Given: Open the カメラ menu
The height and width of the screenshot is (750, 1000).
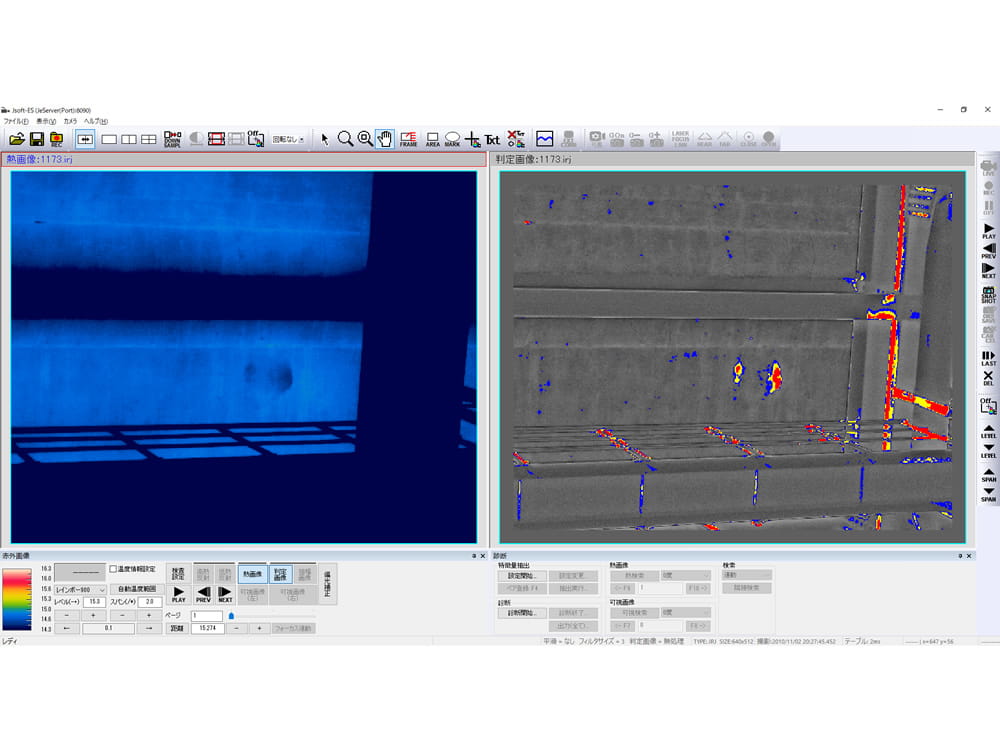Looking at the screenshot, I should tap(70, 121).
